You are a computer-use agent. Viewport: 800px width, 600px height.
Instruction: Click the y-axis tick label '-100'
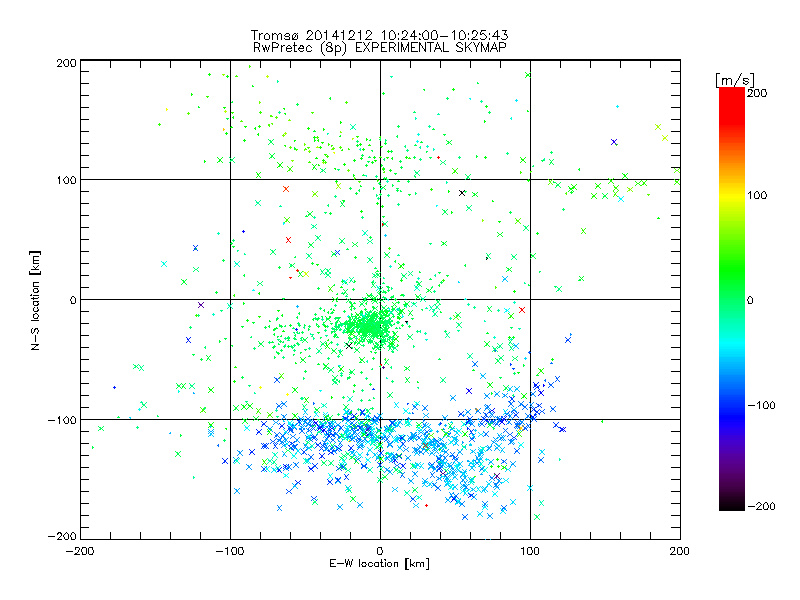pyautogui.click(x=62, y=420)
